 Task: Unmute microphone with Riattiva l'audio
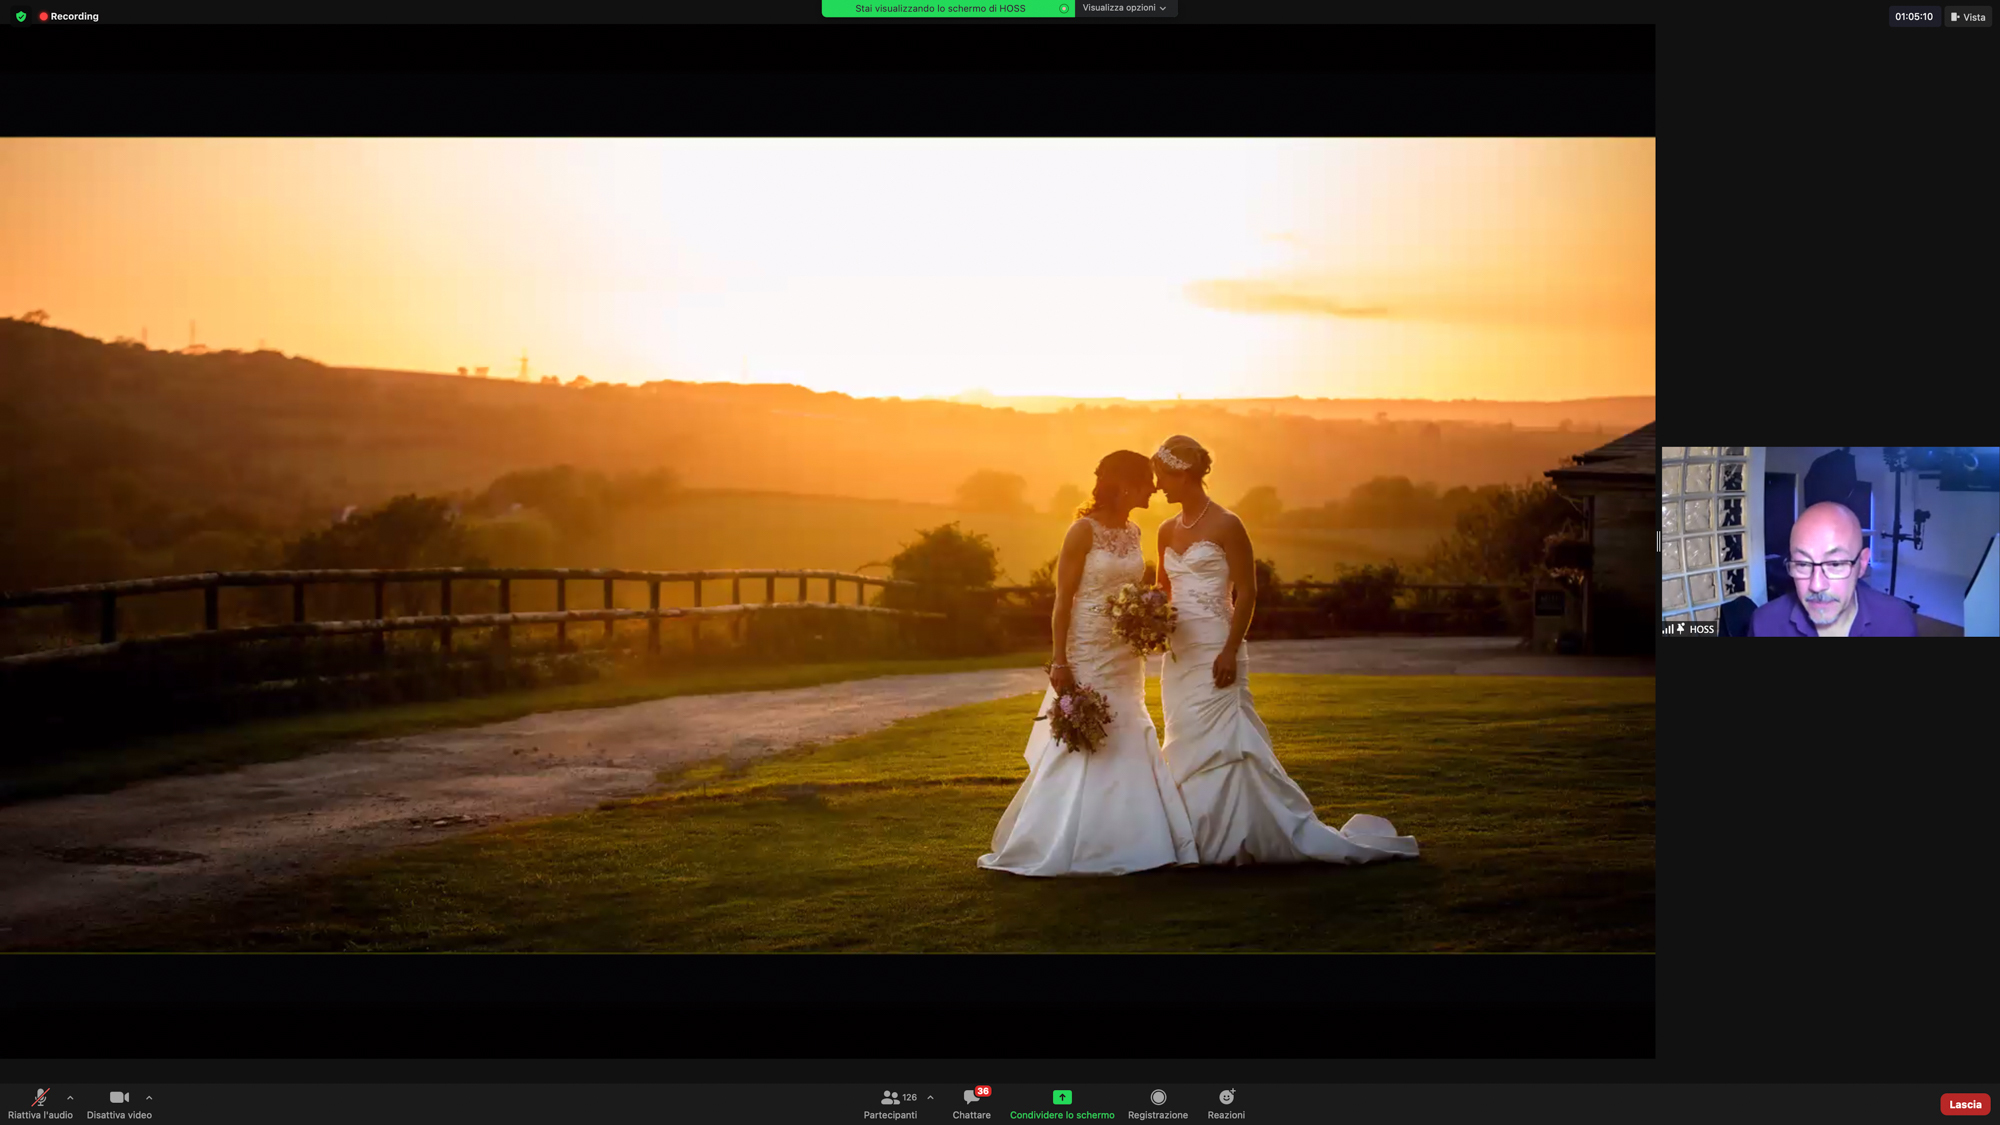click(40, 1104)
